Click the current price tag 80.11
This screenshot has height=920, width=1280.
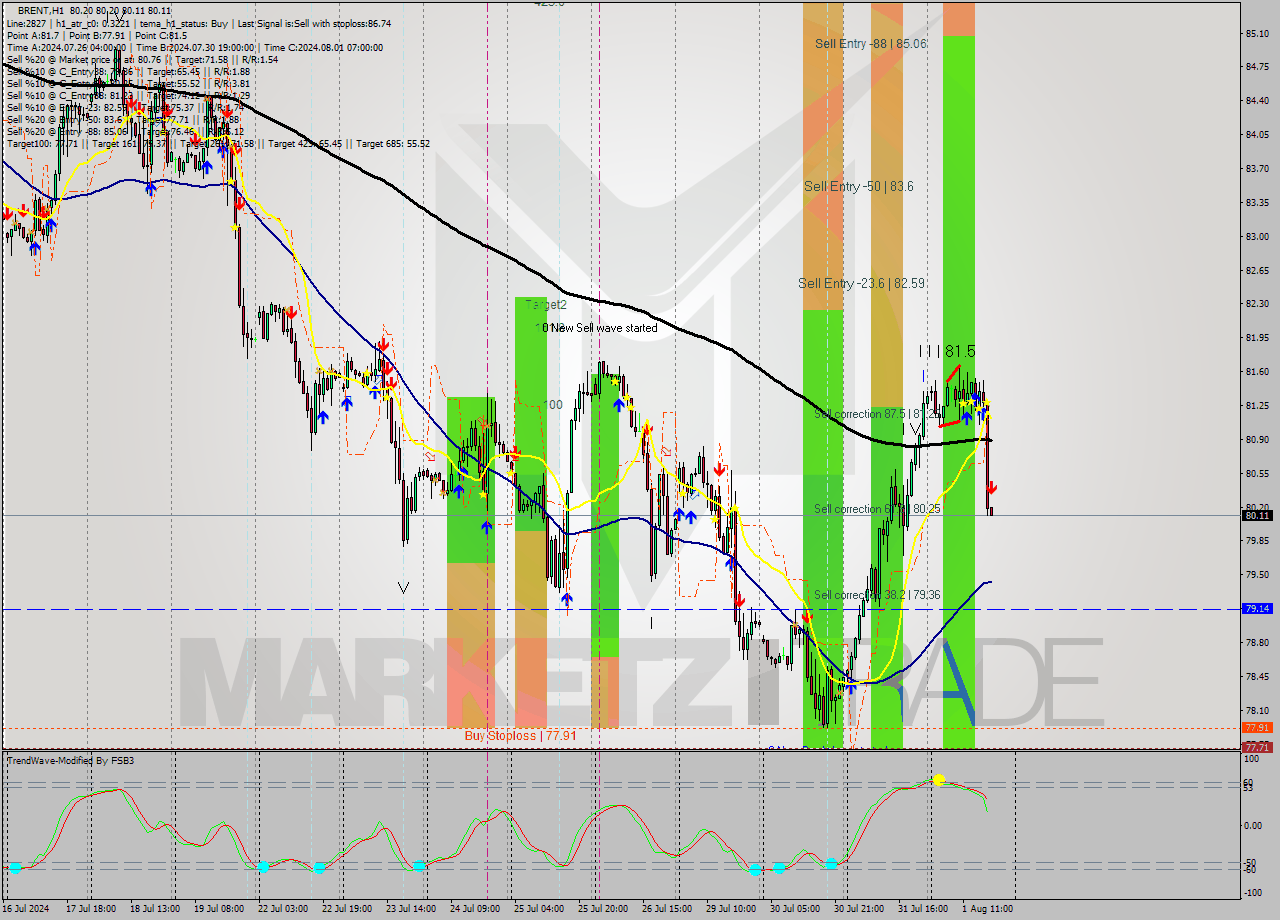pos(1257,516)
